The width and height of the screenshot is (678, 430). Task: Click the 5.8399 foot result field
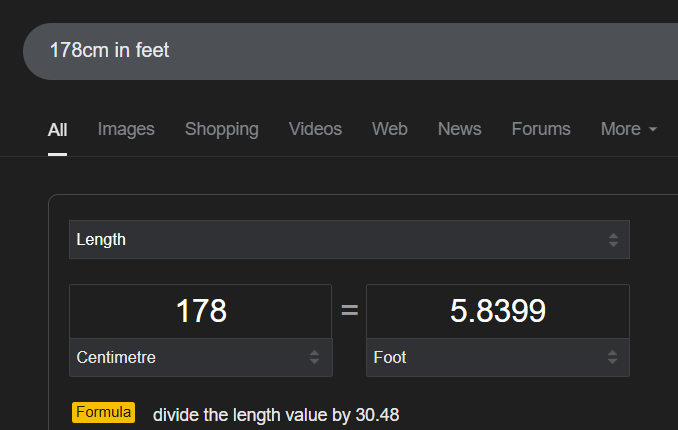pyautogui.click(x=498, y=311)
